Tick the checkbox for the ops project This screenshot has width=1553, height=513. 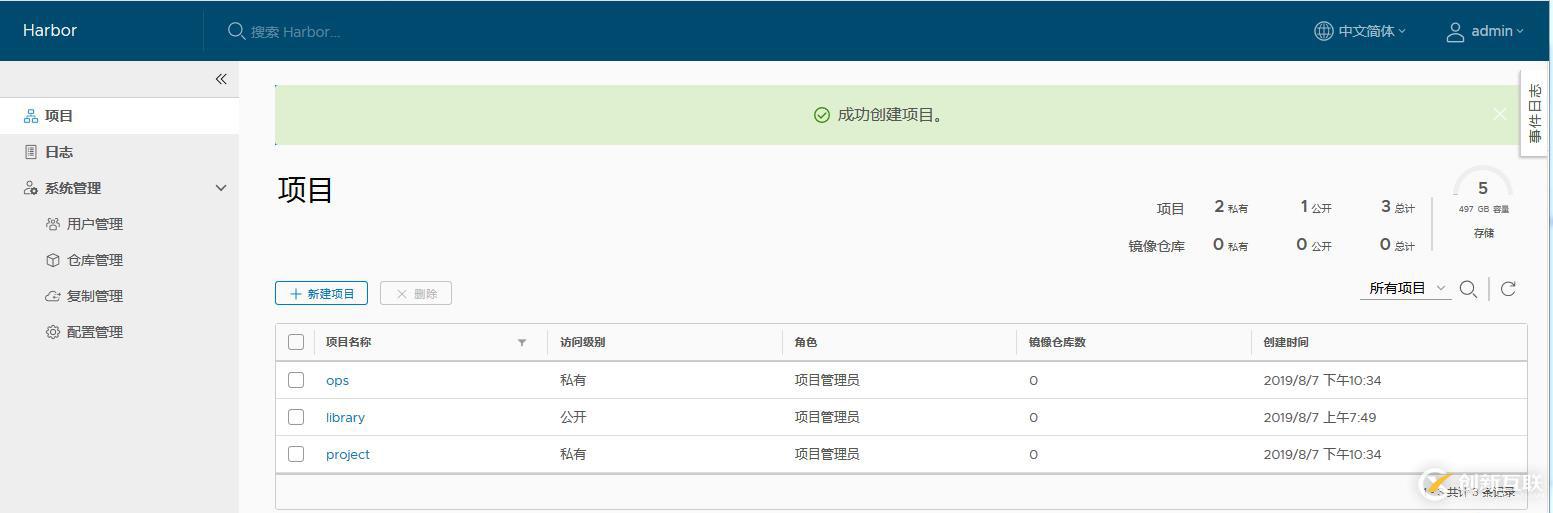[296, 380]
